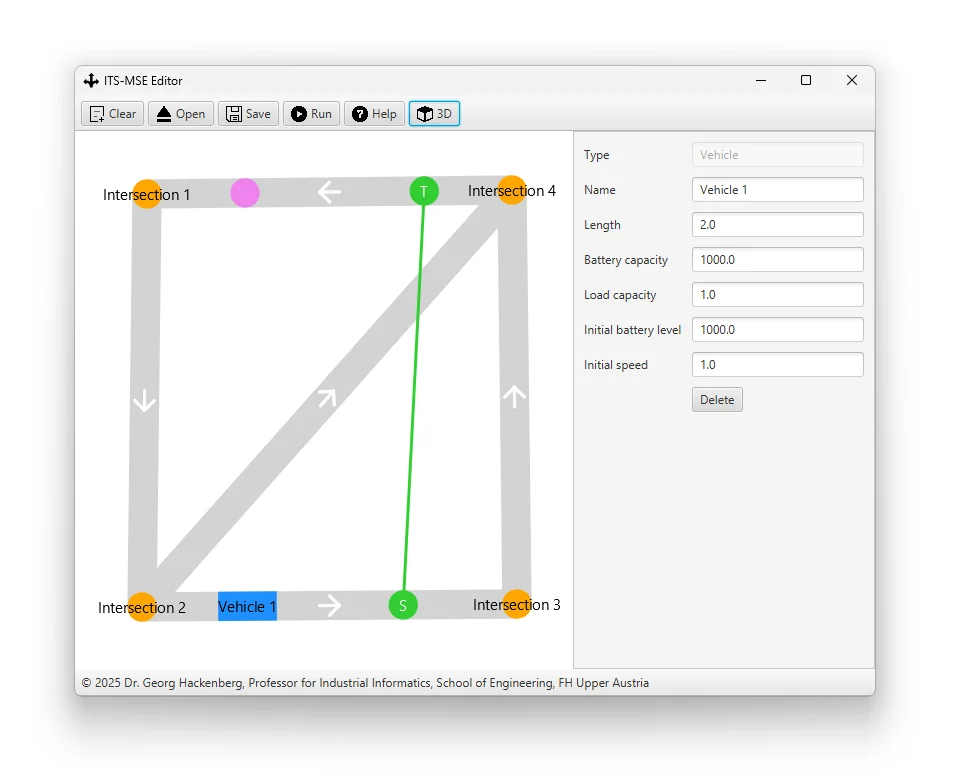The height and width of the screenshot is (782, 959).
Task: Click the right arrow on the bottom road
Action: (330, 606)
